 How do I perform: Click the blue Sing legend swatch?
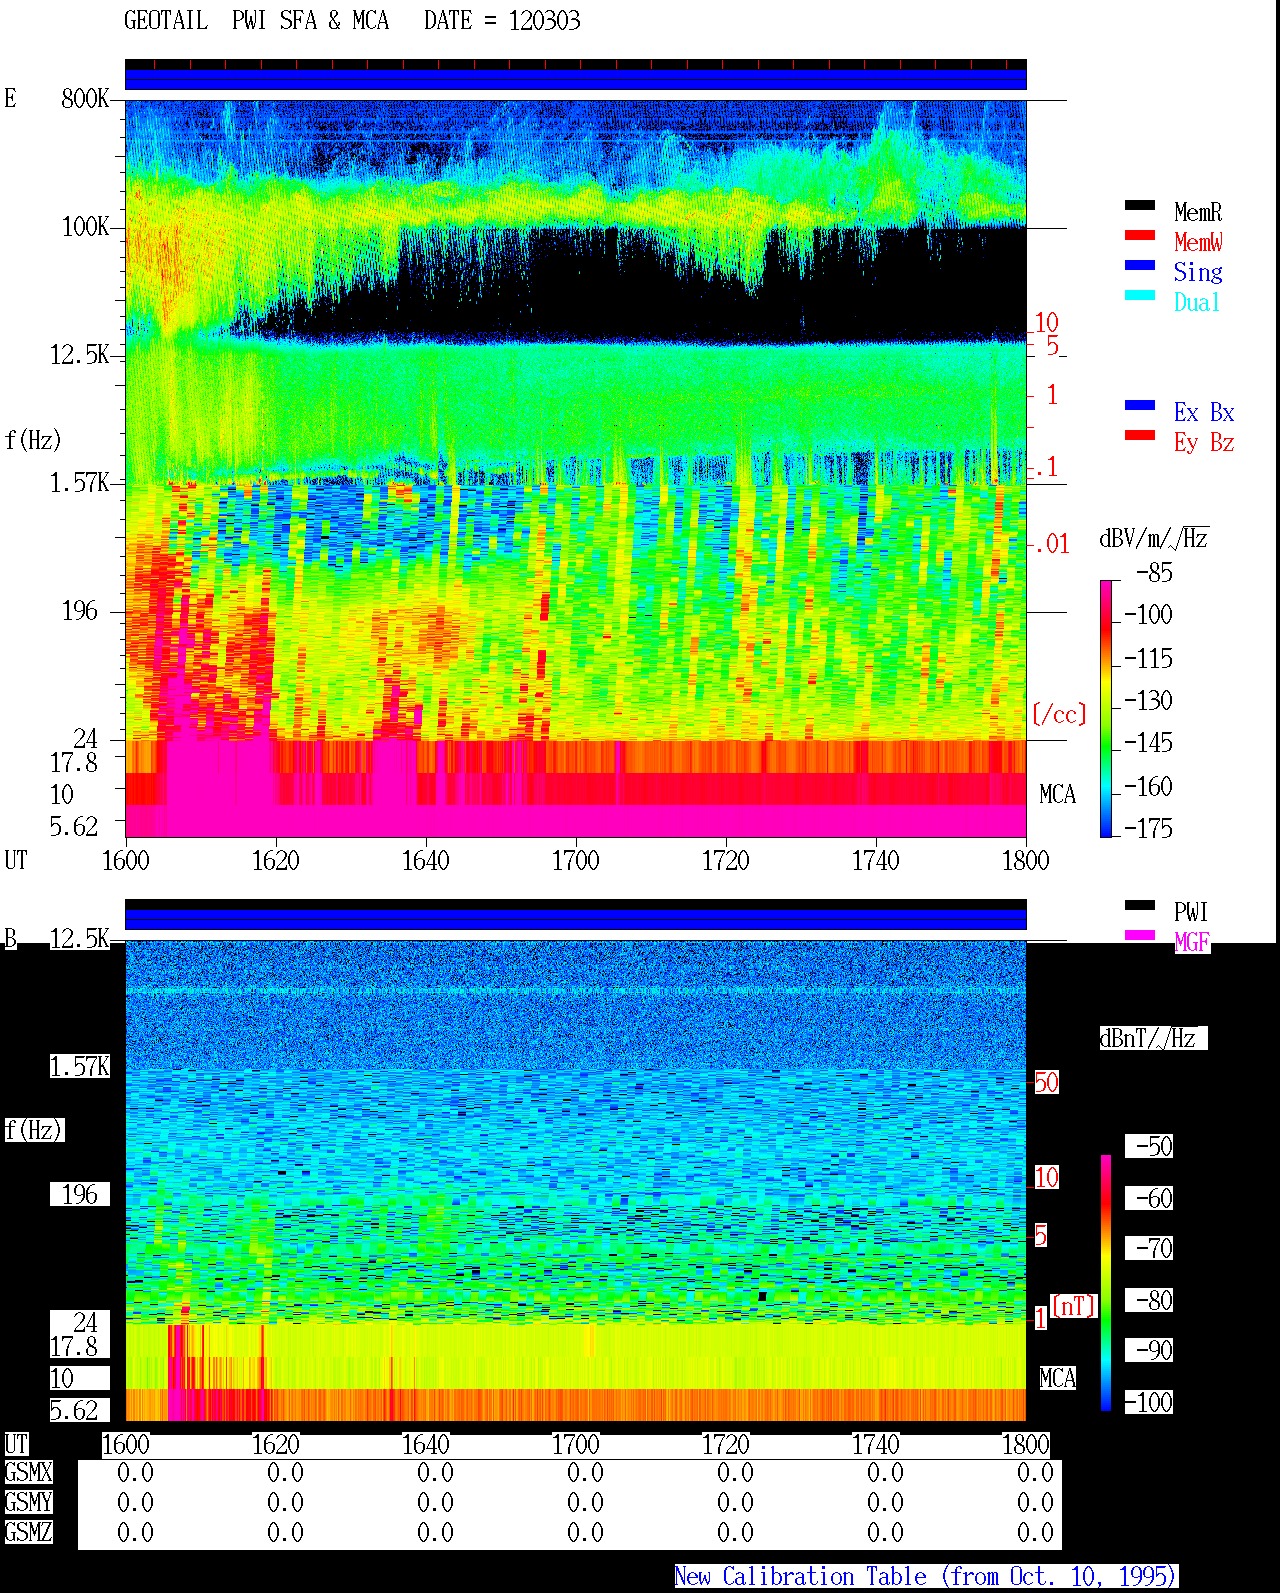click(x=1140, y=265)
